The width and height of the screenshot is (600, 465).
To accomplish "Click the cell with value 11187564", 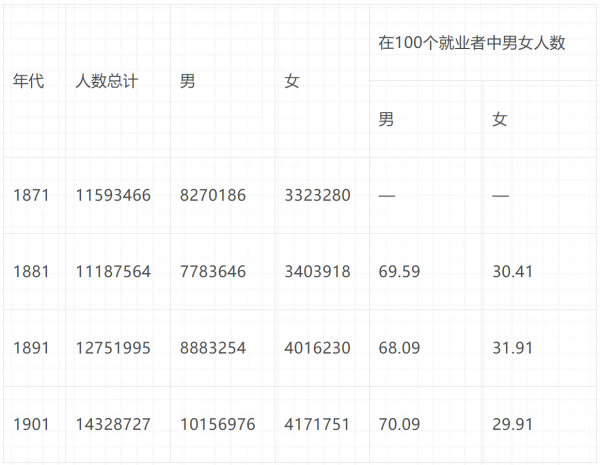I will 118,272.
